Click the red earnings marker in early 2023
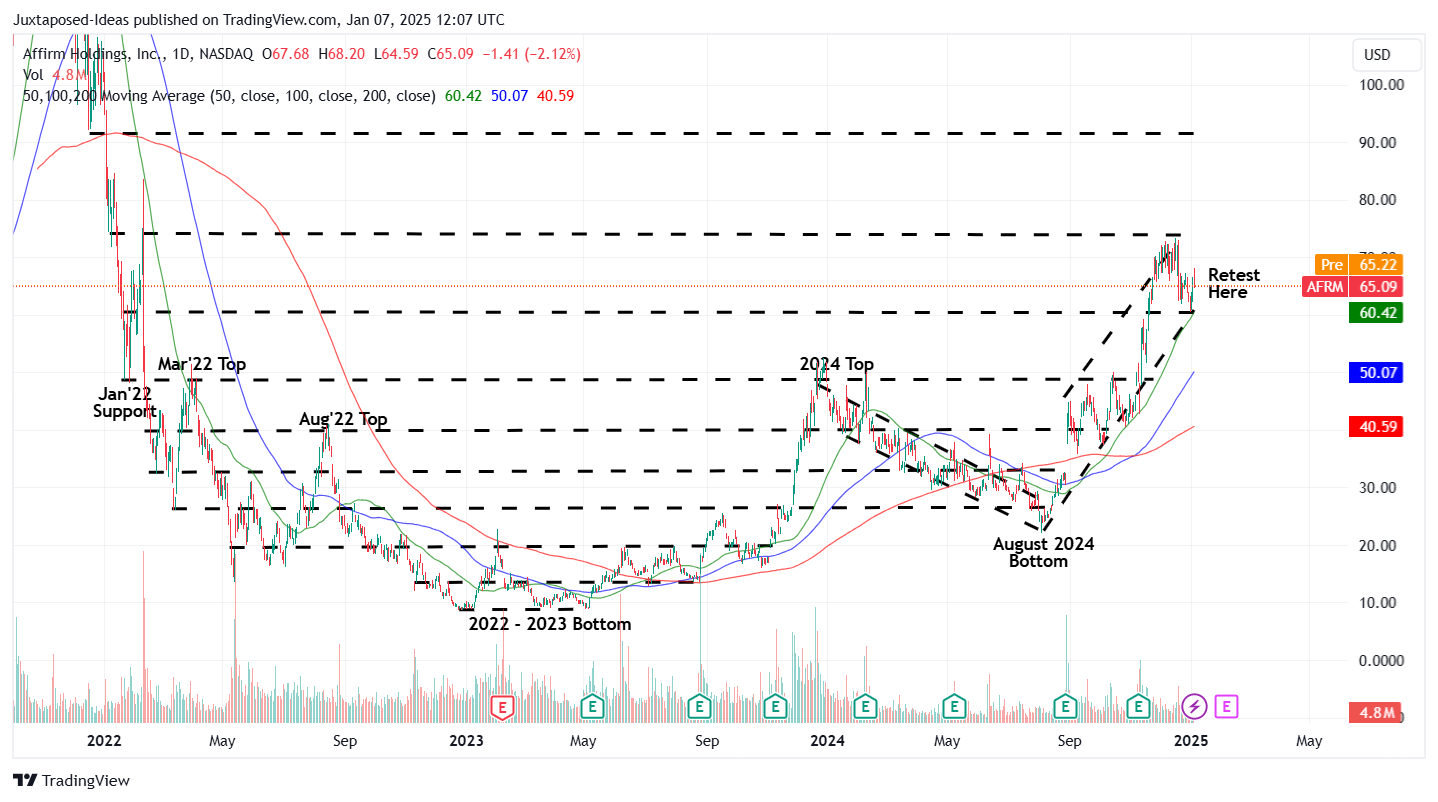The image size is (1438, 802). [501, 707]
